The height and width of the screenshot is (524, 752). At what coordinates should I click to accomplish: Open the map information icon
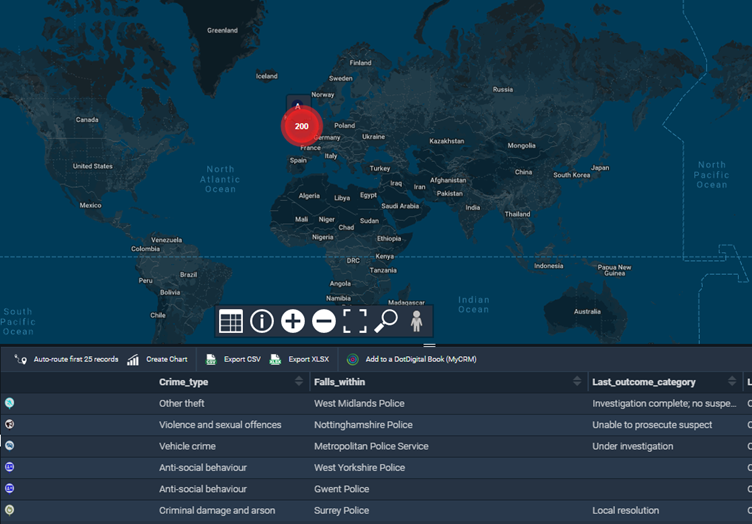pyautogui.click(x=262, y=321)
